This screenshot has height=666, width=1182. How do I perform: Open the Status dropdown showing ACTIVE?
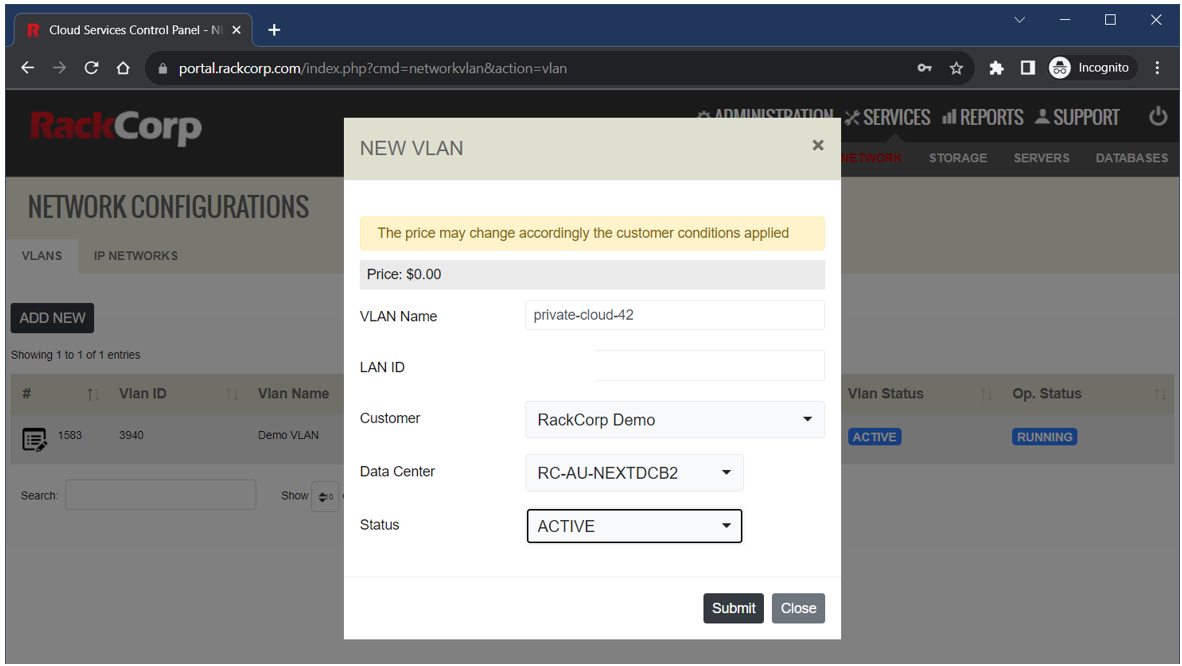(x=634, y=526)
